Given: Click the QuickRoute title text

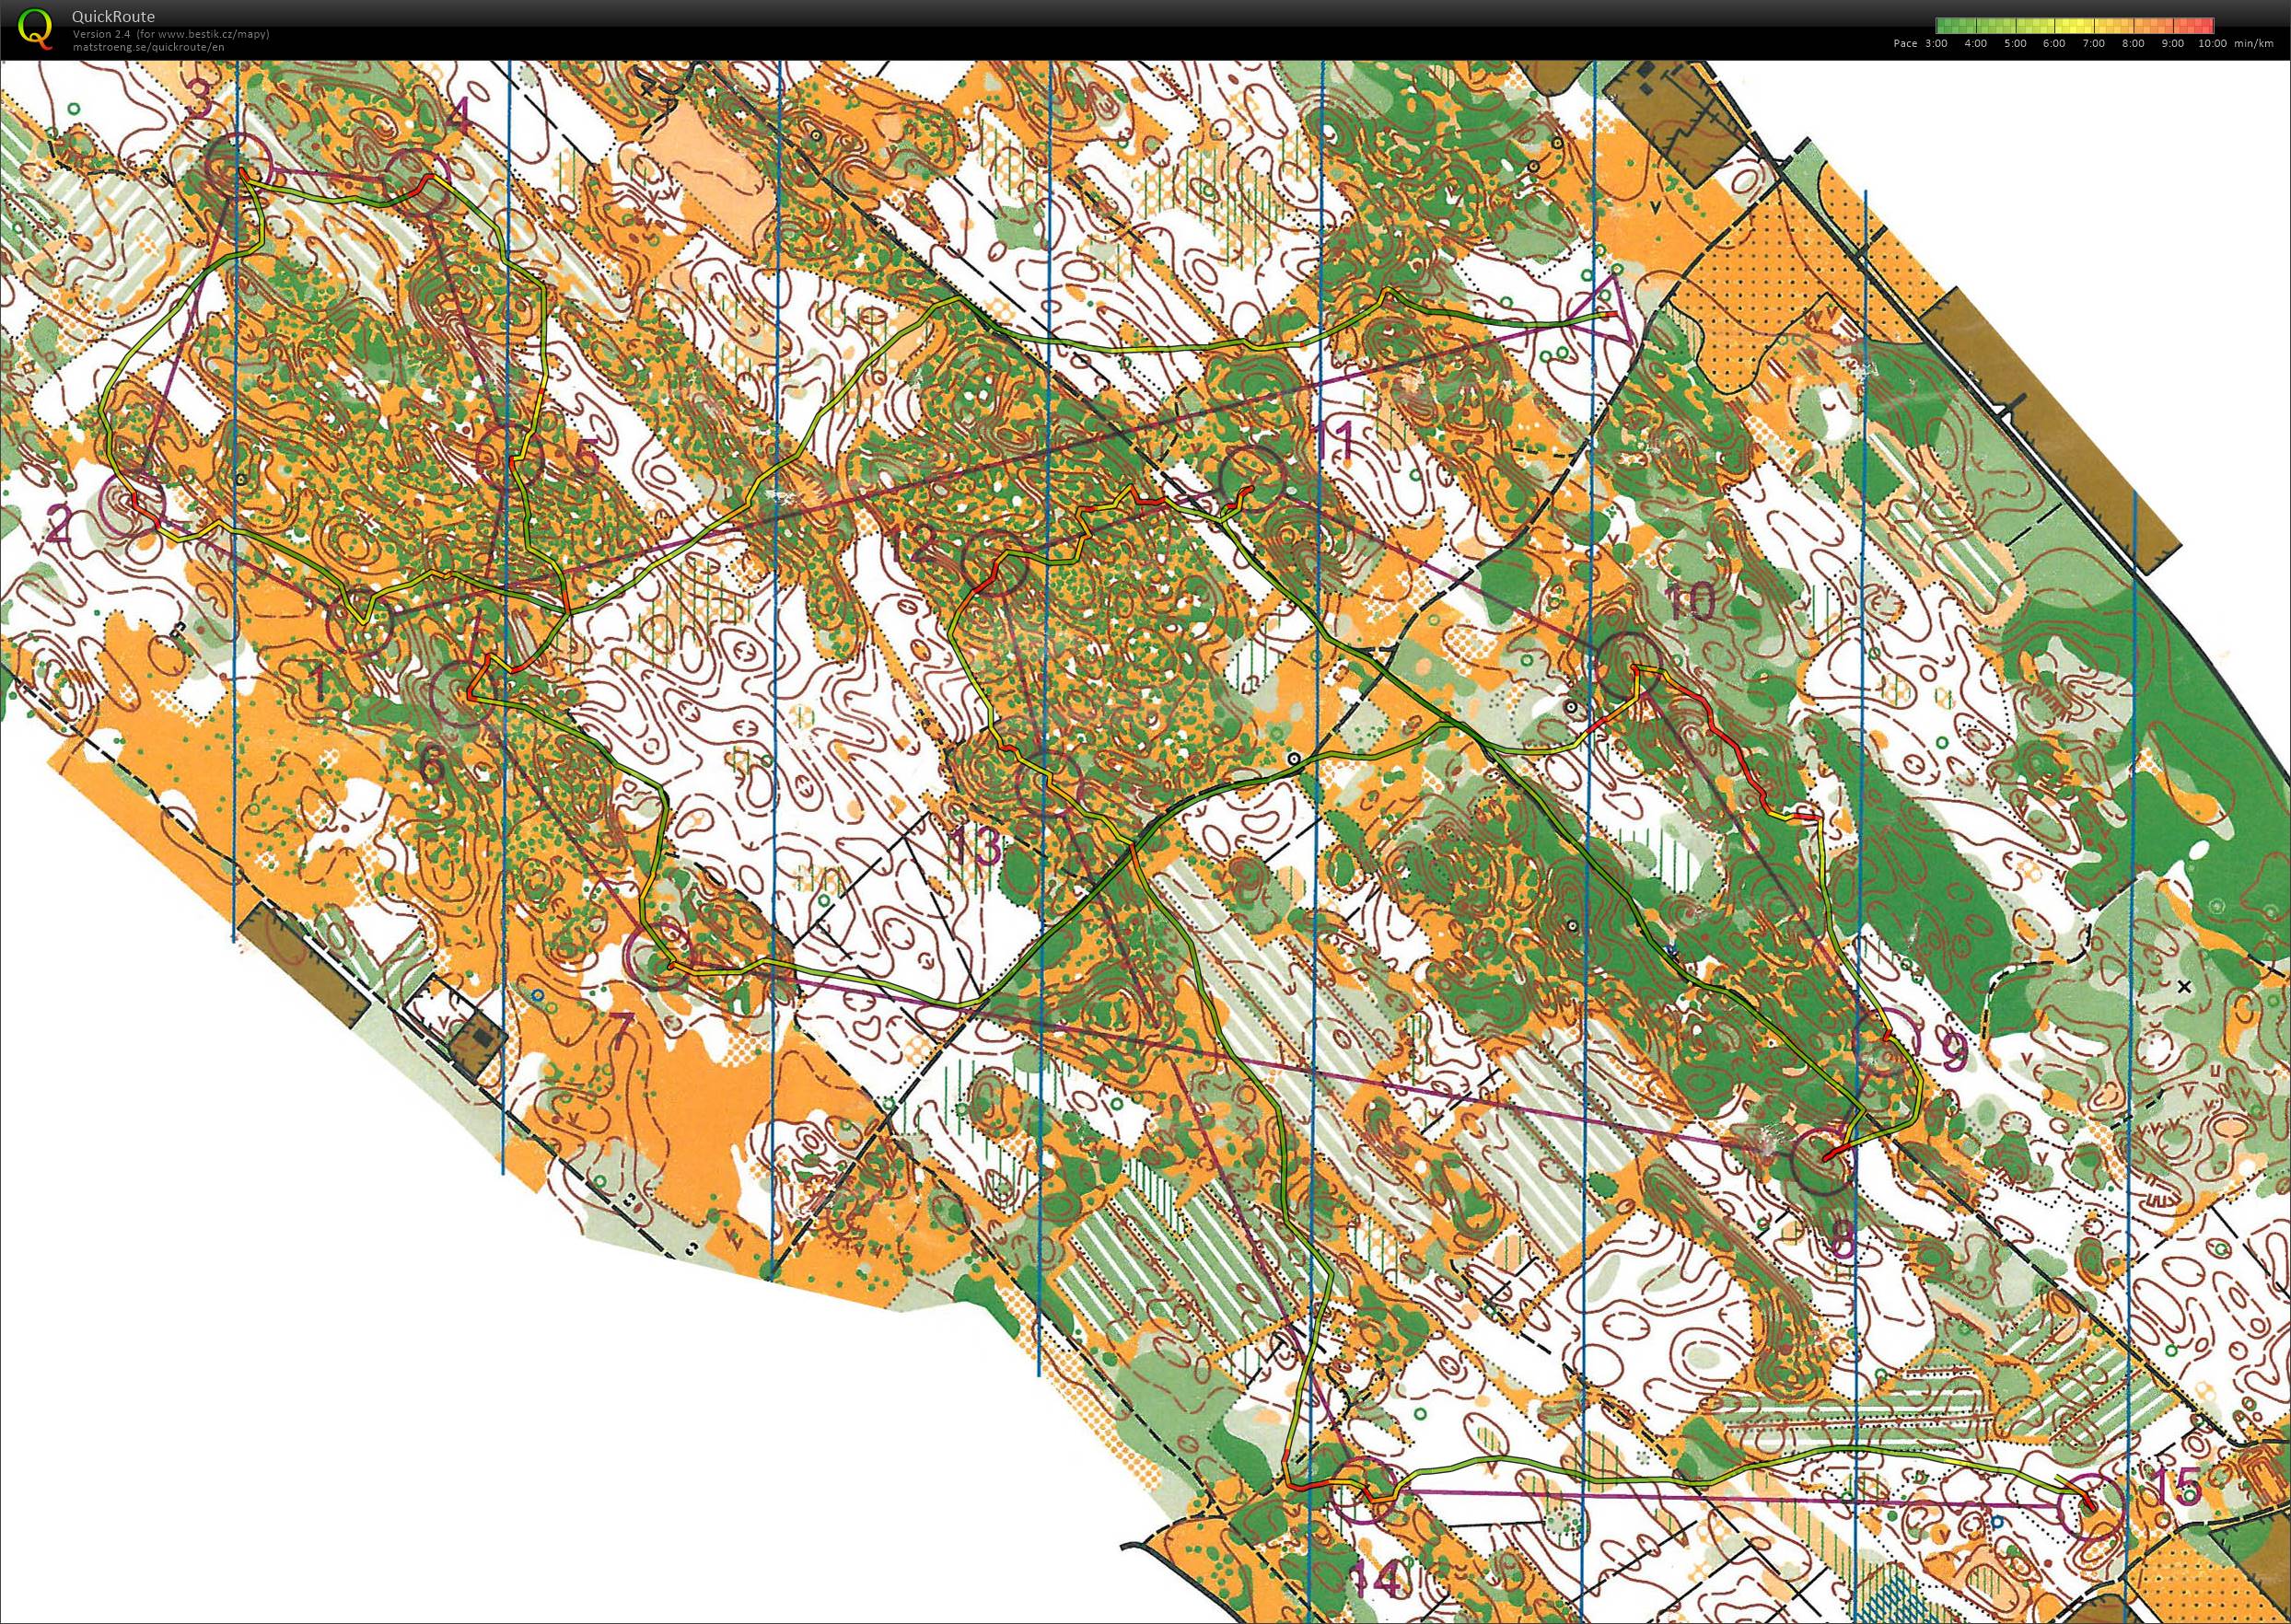Looking at the screenshot, I should click(x=113, y=17).
